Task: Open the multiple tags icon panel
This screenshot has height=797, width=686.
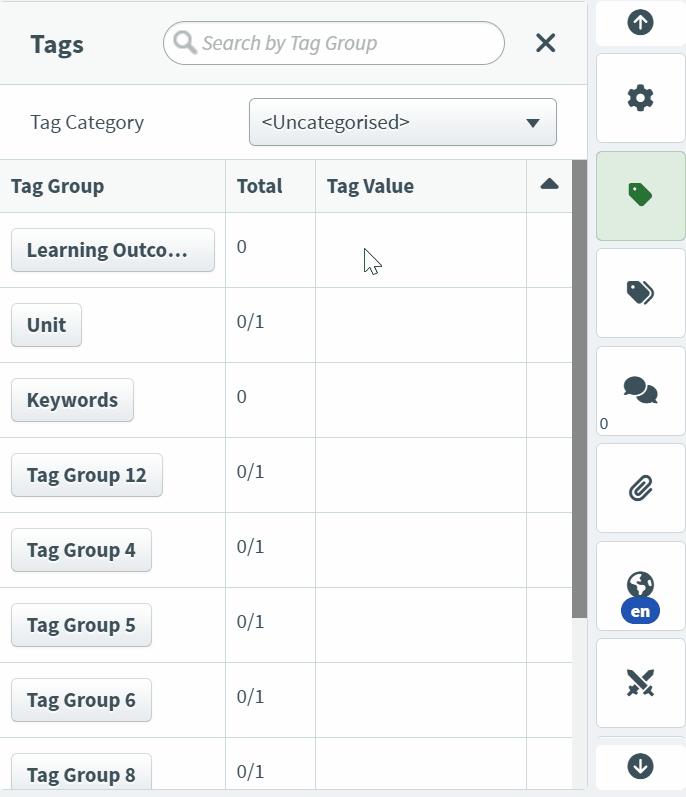Action: click(x=640, y=292)
